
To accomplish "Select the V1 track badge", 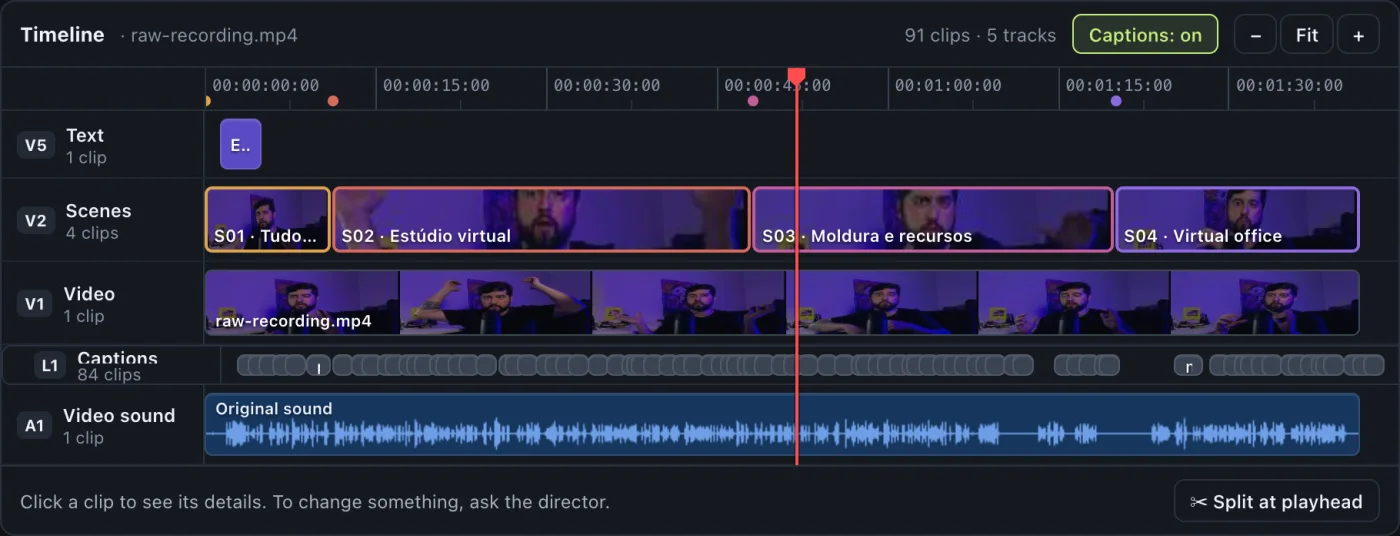I will [x=35, y=304].
